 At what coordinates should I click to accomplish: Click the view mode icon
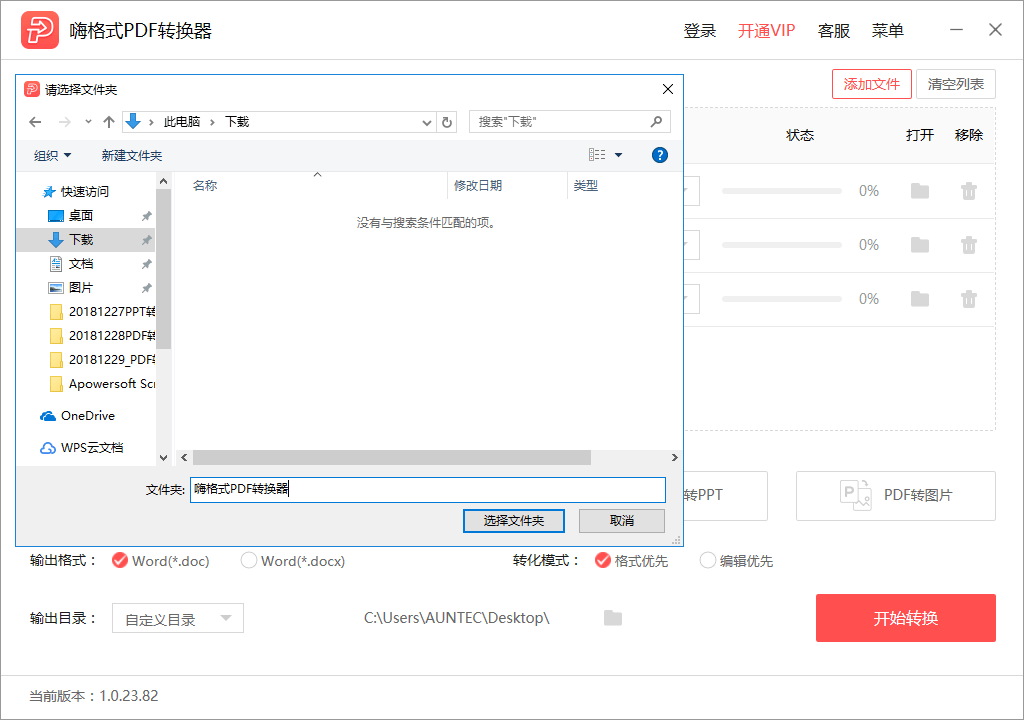point(597,155)
